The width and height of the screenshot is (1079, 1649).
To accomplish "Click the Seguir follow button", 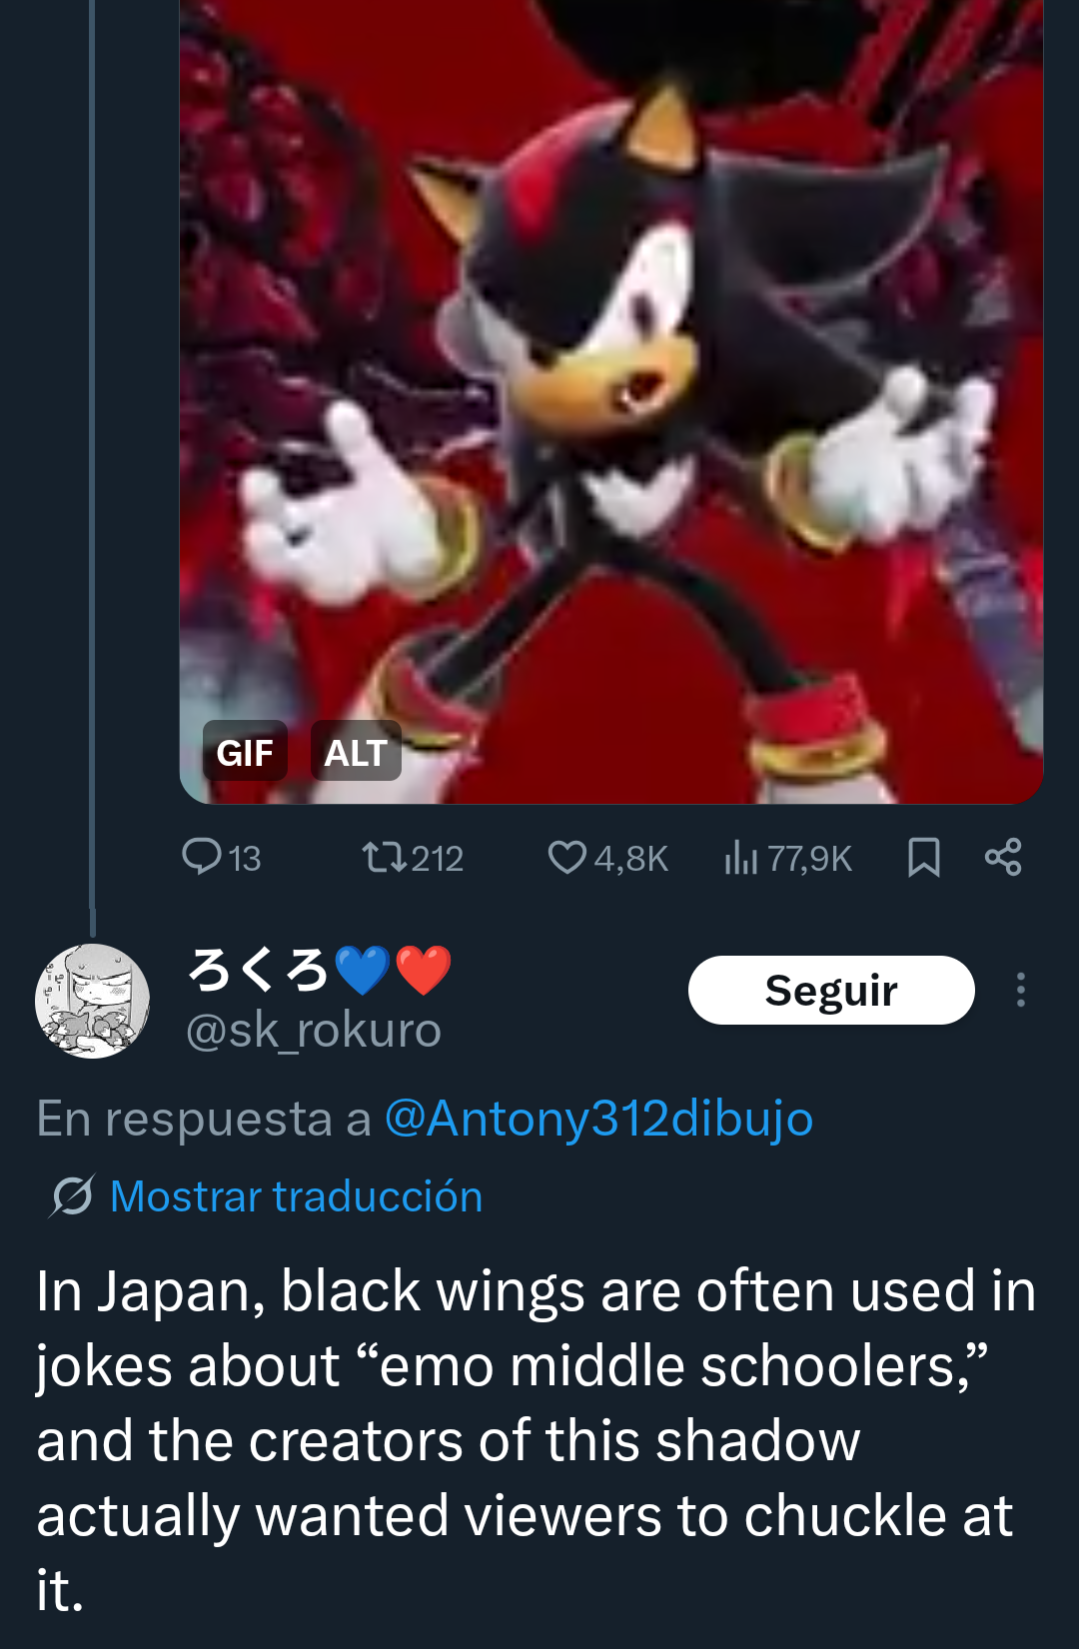I will [x=831, y=990].
